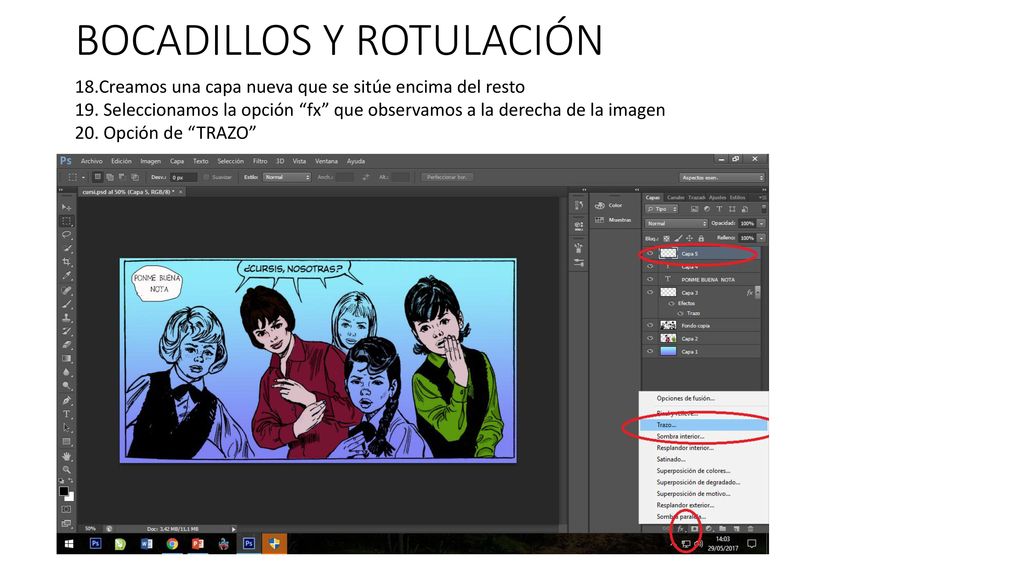This screenshot has width=1024, height=576.
Task: Select the Spot Healing Brush tool
Action: pyautogui.click(x=67, y=290)
